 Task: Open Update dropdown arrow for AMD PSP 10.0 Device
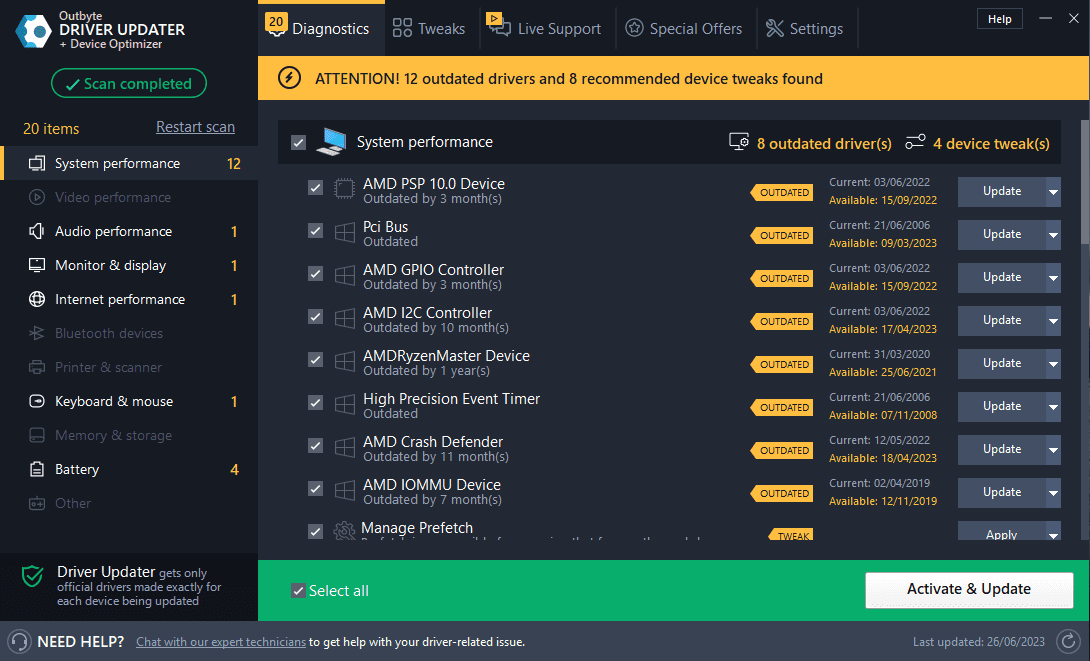(1053, 192)
